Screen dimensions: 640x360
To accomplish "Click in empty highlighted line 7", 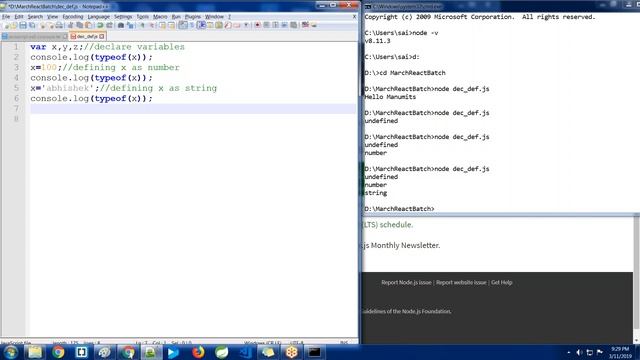I will click(x=193, y=109).
